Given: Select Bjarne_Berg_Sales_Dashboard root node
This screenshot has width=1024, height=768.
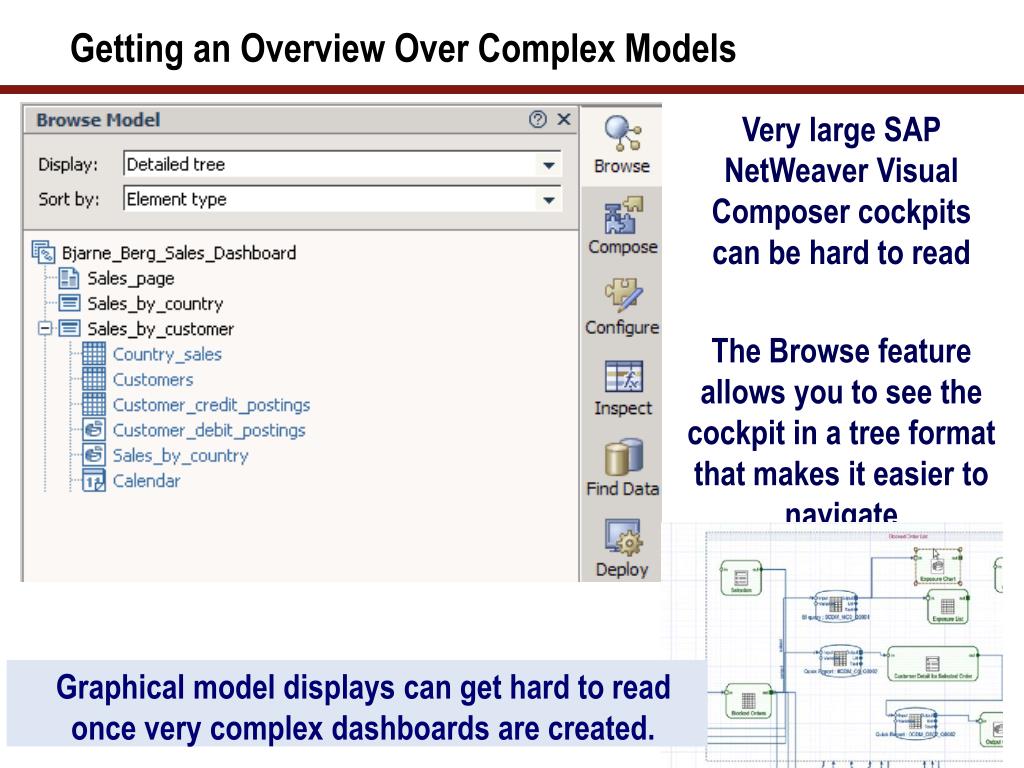Looking at the screenshot, I should [x=179, y=253].
